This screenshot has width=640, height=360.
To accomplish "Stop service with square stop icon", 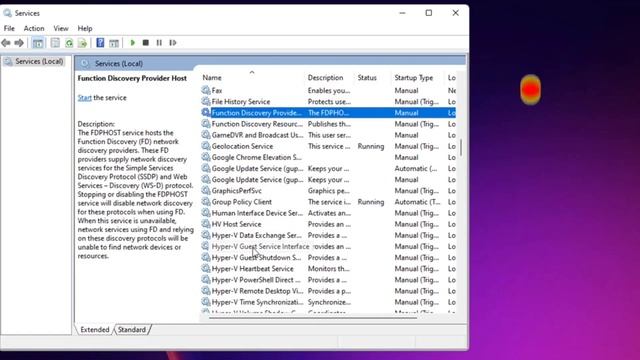I will point(146,43).
